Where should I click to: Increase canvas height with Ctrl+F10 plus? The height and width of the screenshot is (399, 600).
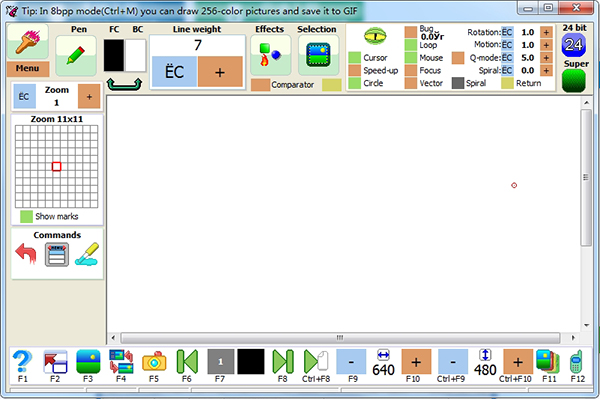pyautogui.click(x=518, y=362)
